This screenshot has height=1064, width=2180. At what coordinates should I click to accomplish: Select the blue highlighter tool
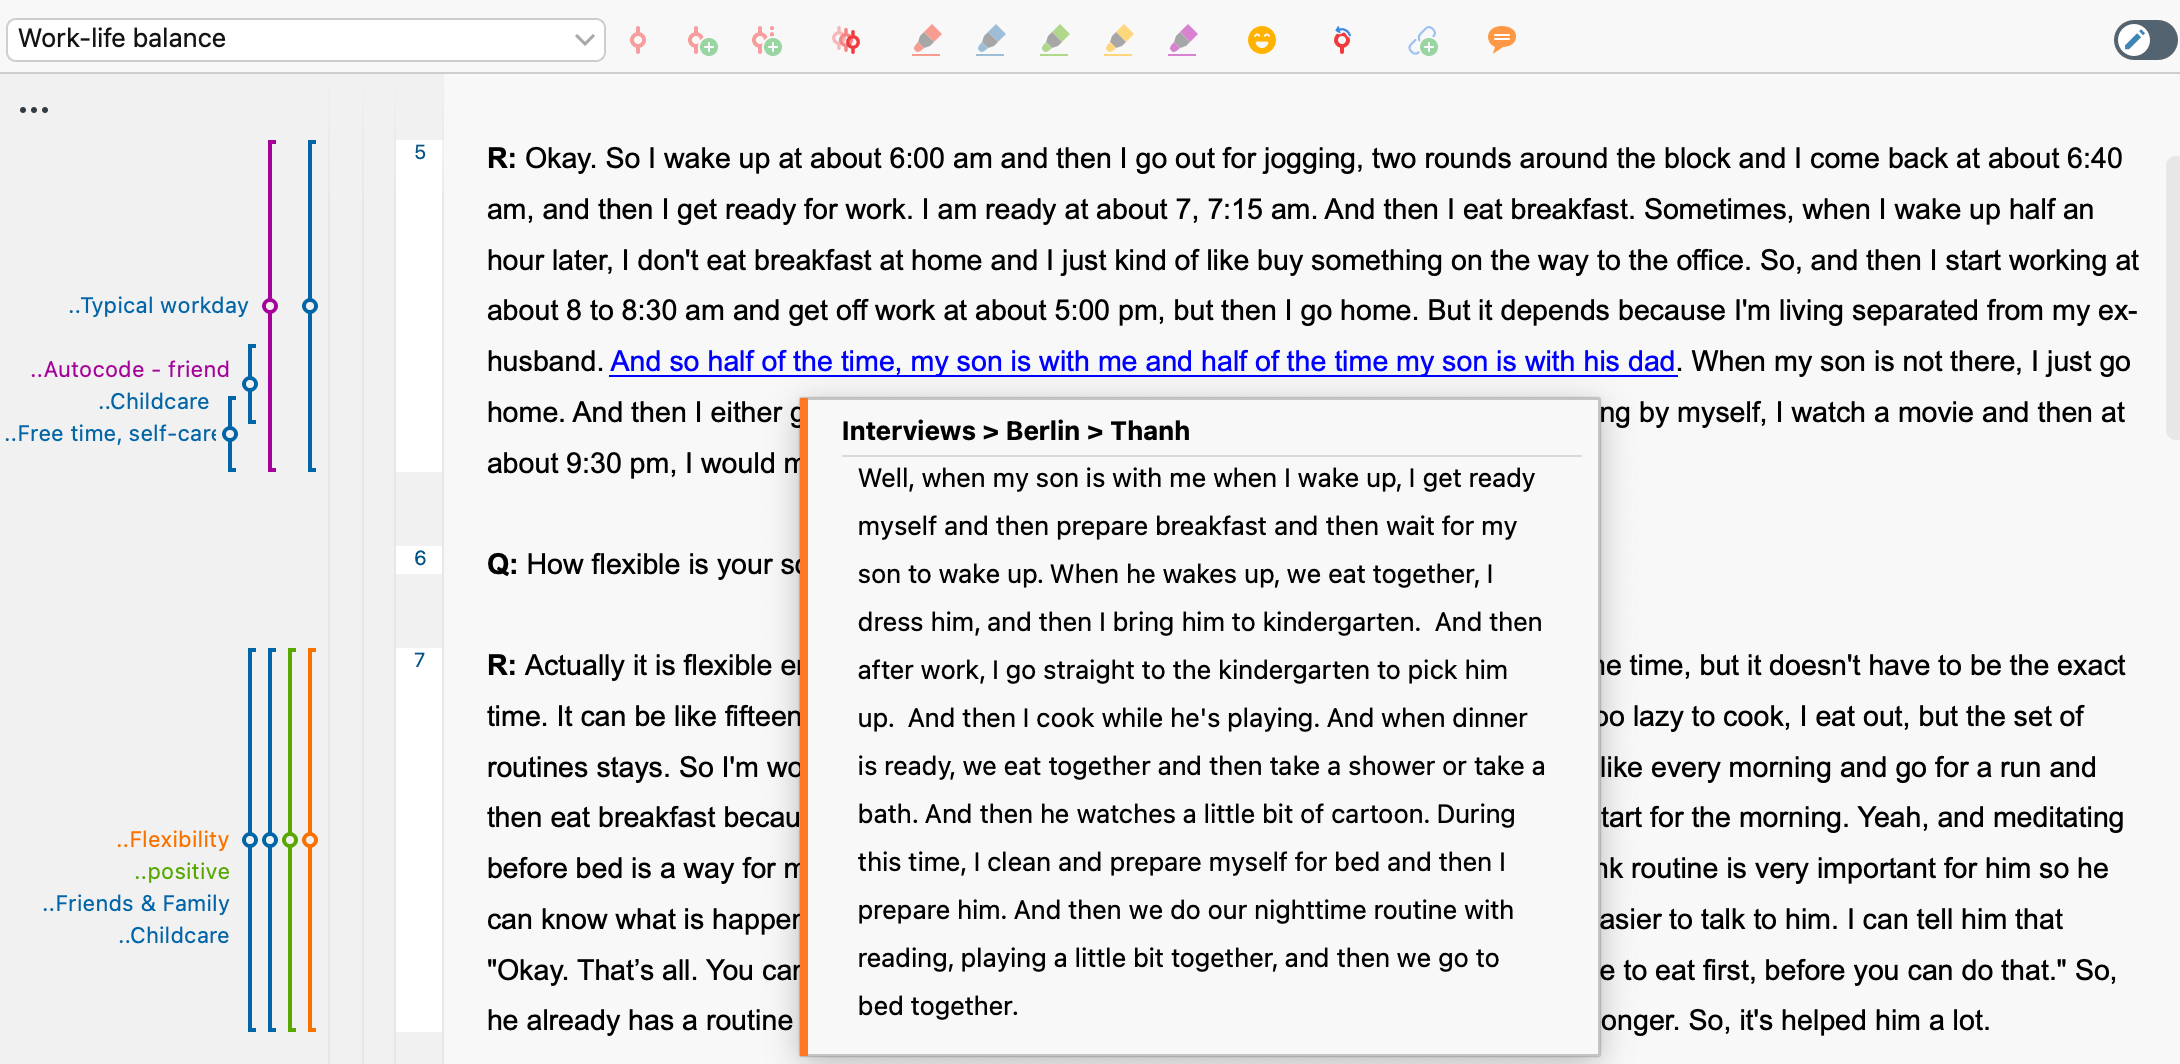[x=990, y=40]
